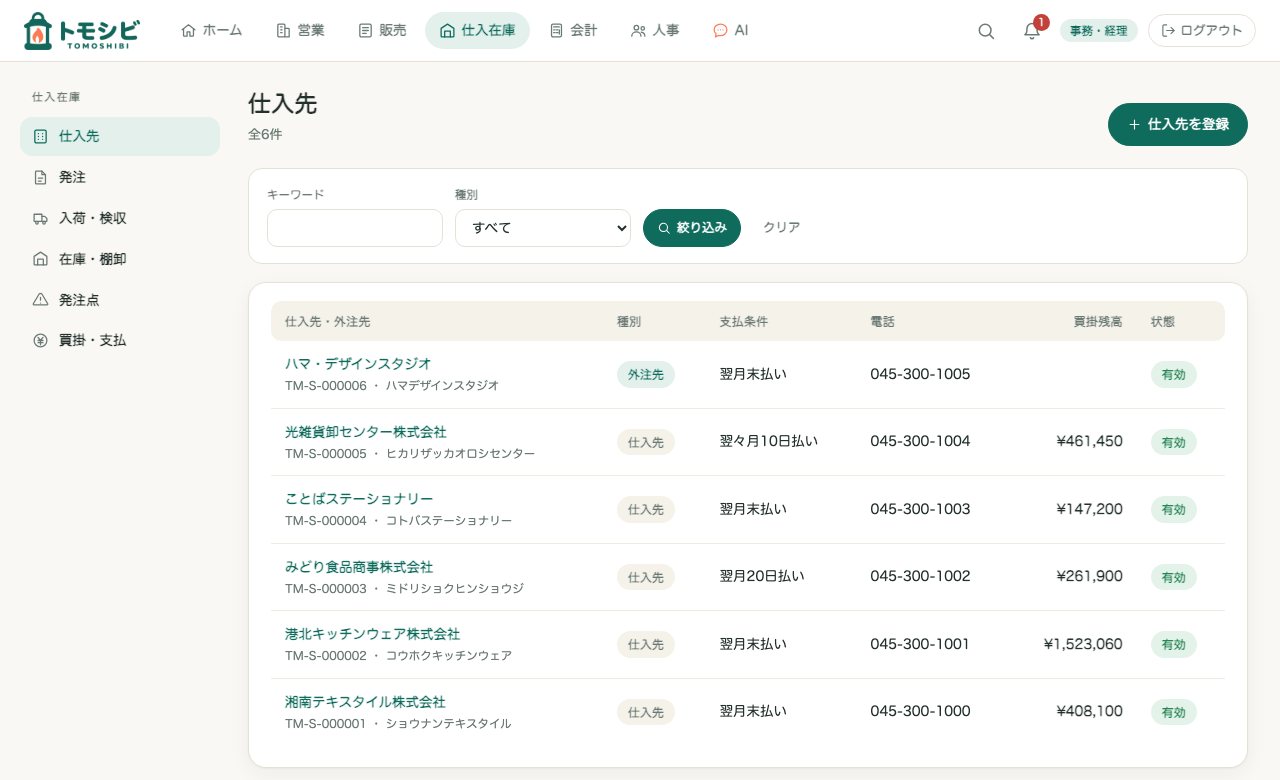Click phone number 045-300-1003
Image resolution: width=1280 pixels, height=780 pixels.
[x=920, y=509]
